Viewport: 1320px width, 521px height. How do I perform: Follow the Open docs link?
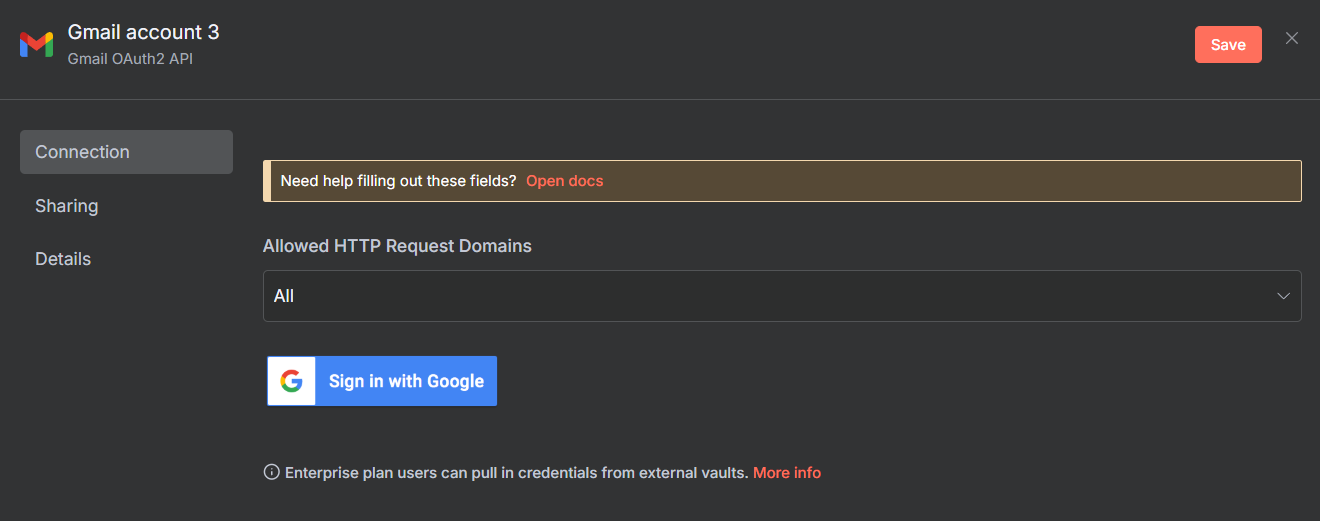point(564,181)
